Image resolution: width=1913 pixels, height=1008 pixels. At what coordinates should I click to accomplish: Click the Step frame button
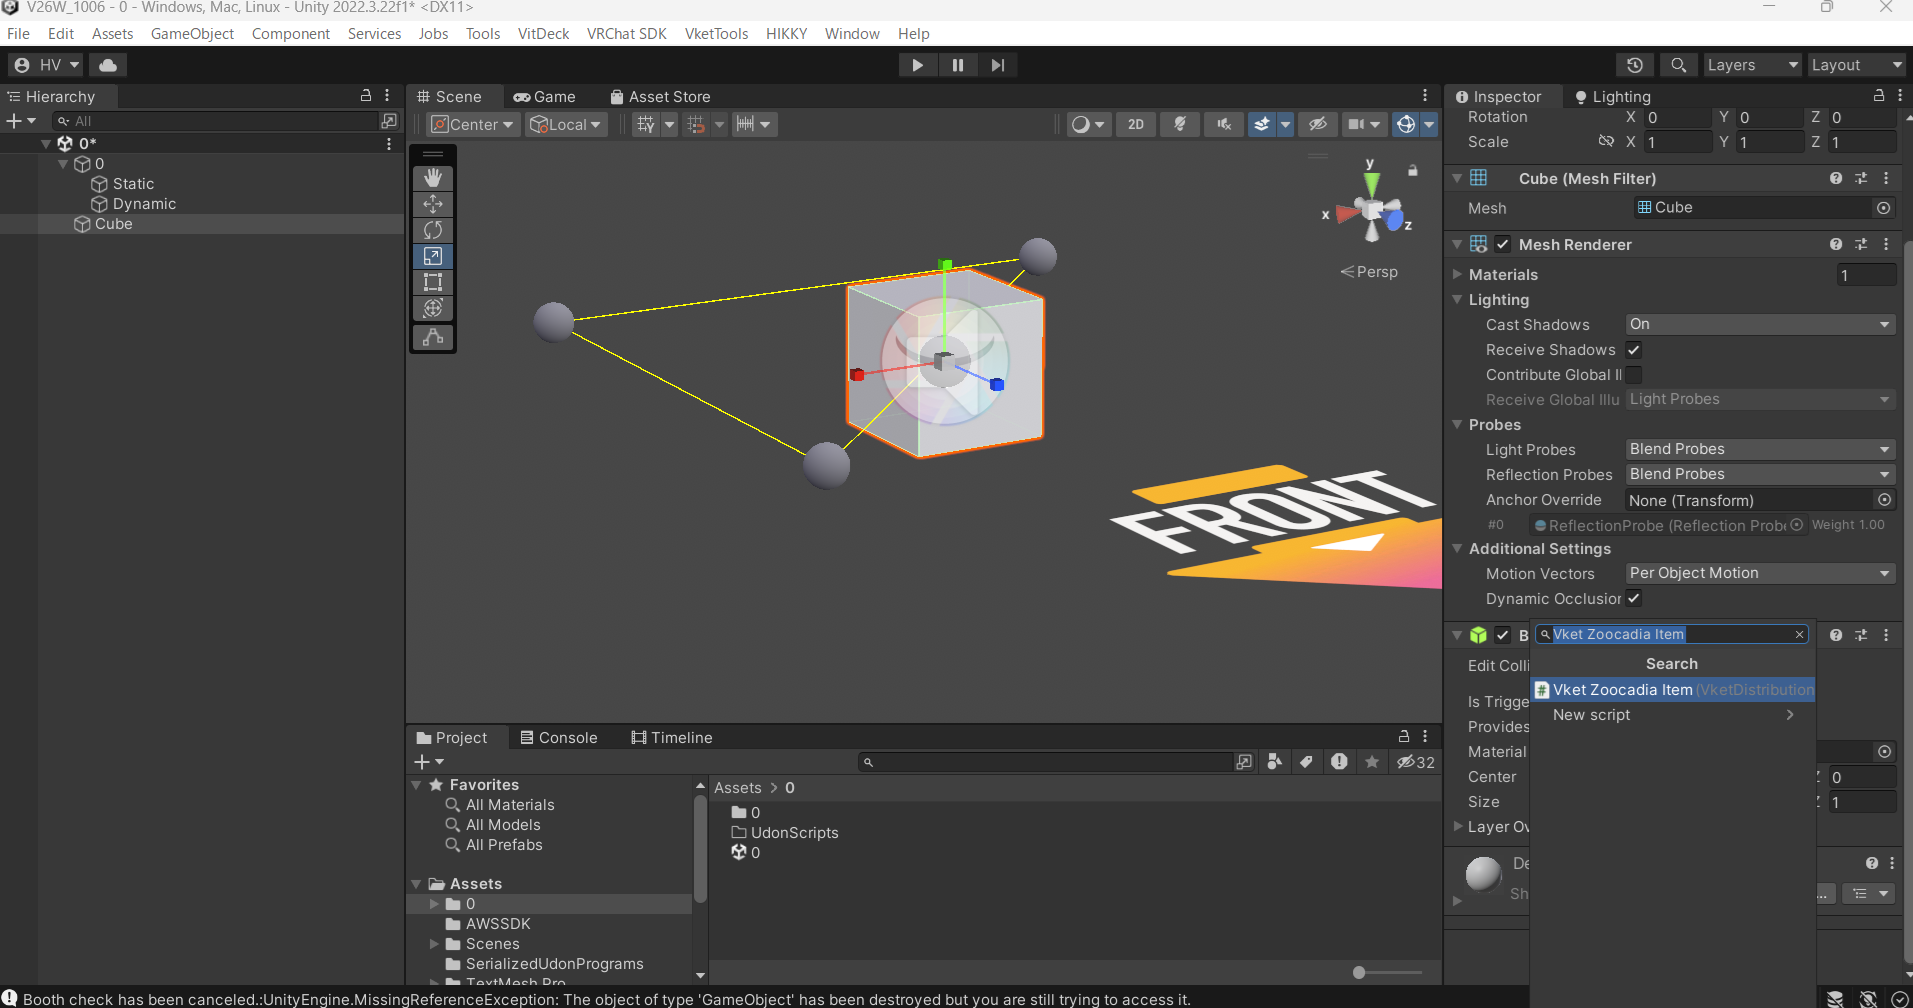coord(998,65)
